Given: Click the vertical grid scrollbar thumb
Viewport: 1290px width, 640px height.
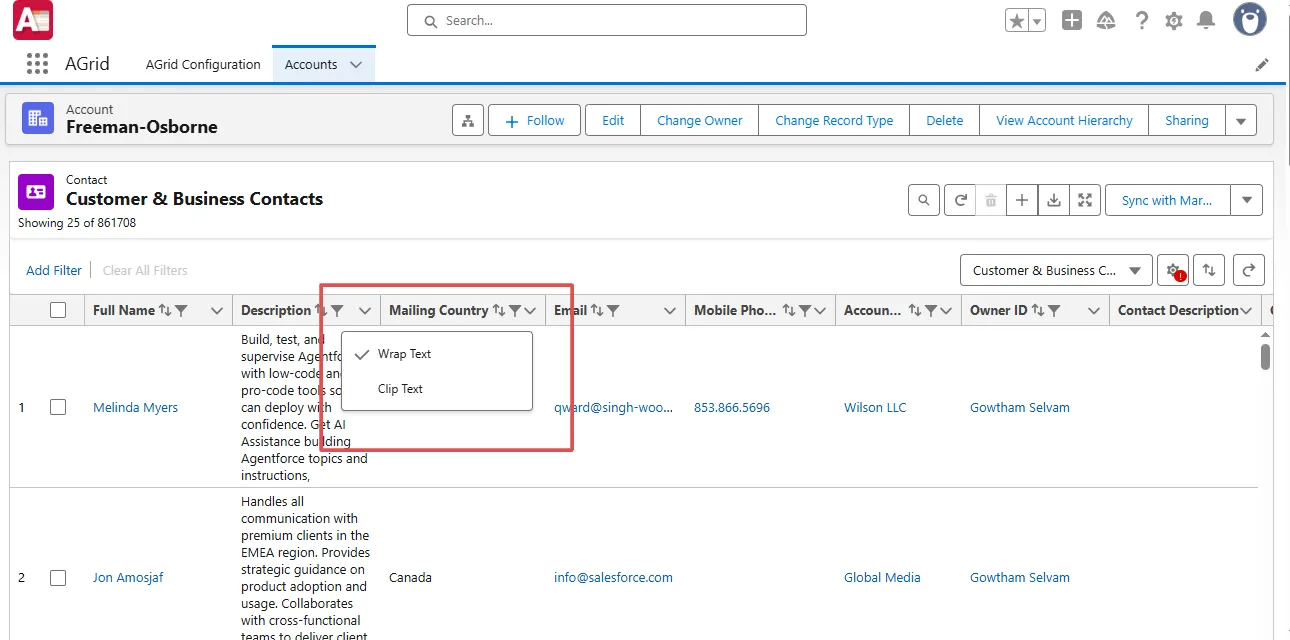Looking at the screenshot, I should coord(1265,357).
